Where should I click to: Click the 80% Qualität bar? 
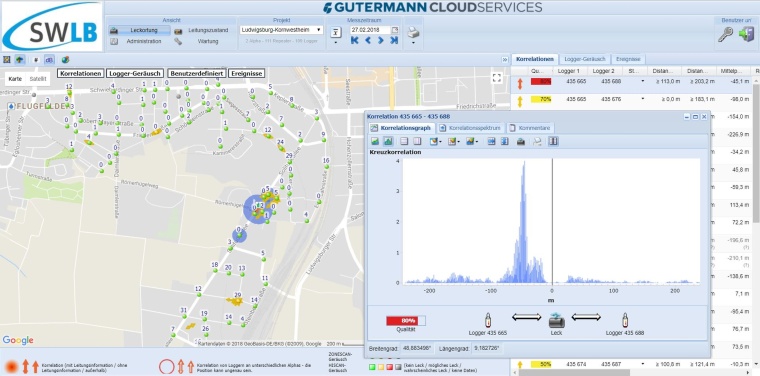(x=406, y=321)
